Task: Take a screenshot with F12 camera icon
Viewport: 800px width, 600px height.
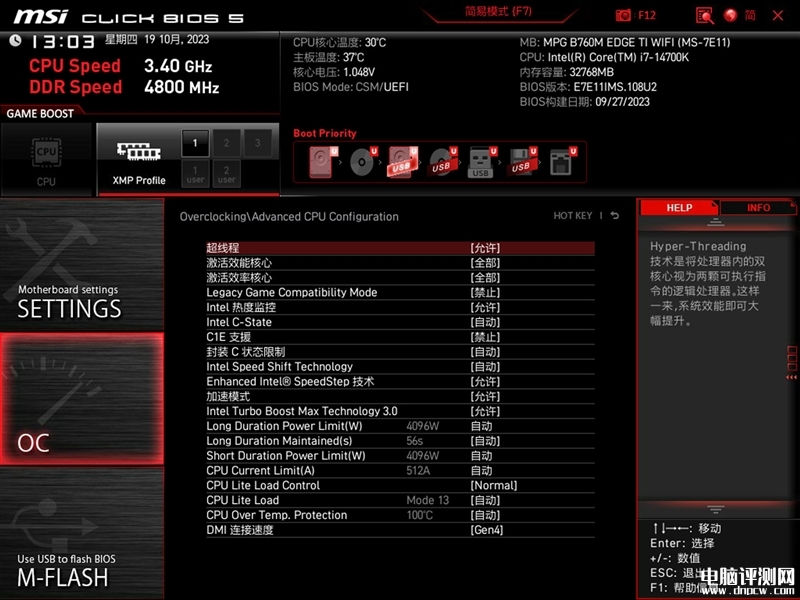Action: (623, 15)
